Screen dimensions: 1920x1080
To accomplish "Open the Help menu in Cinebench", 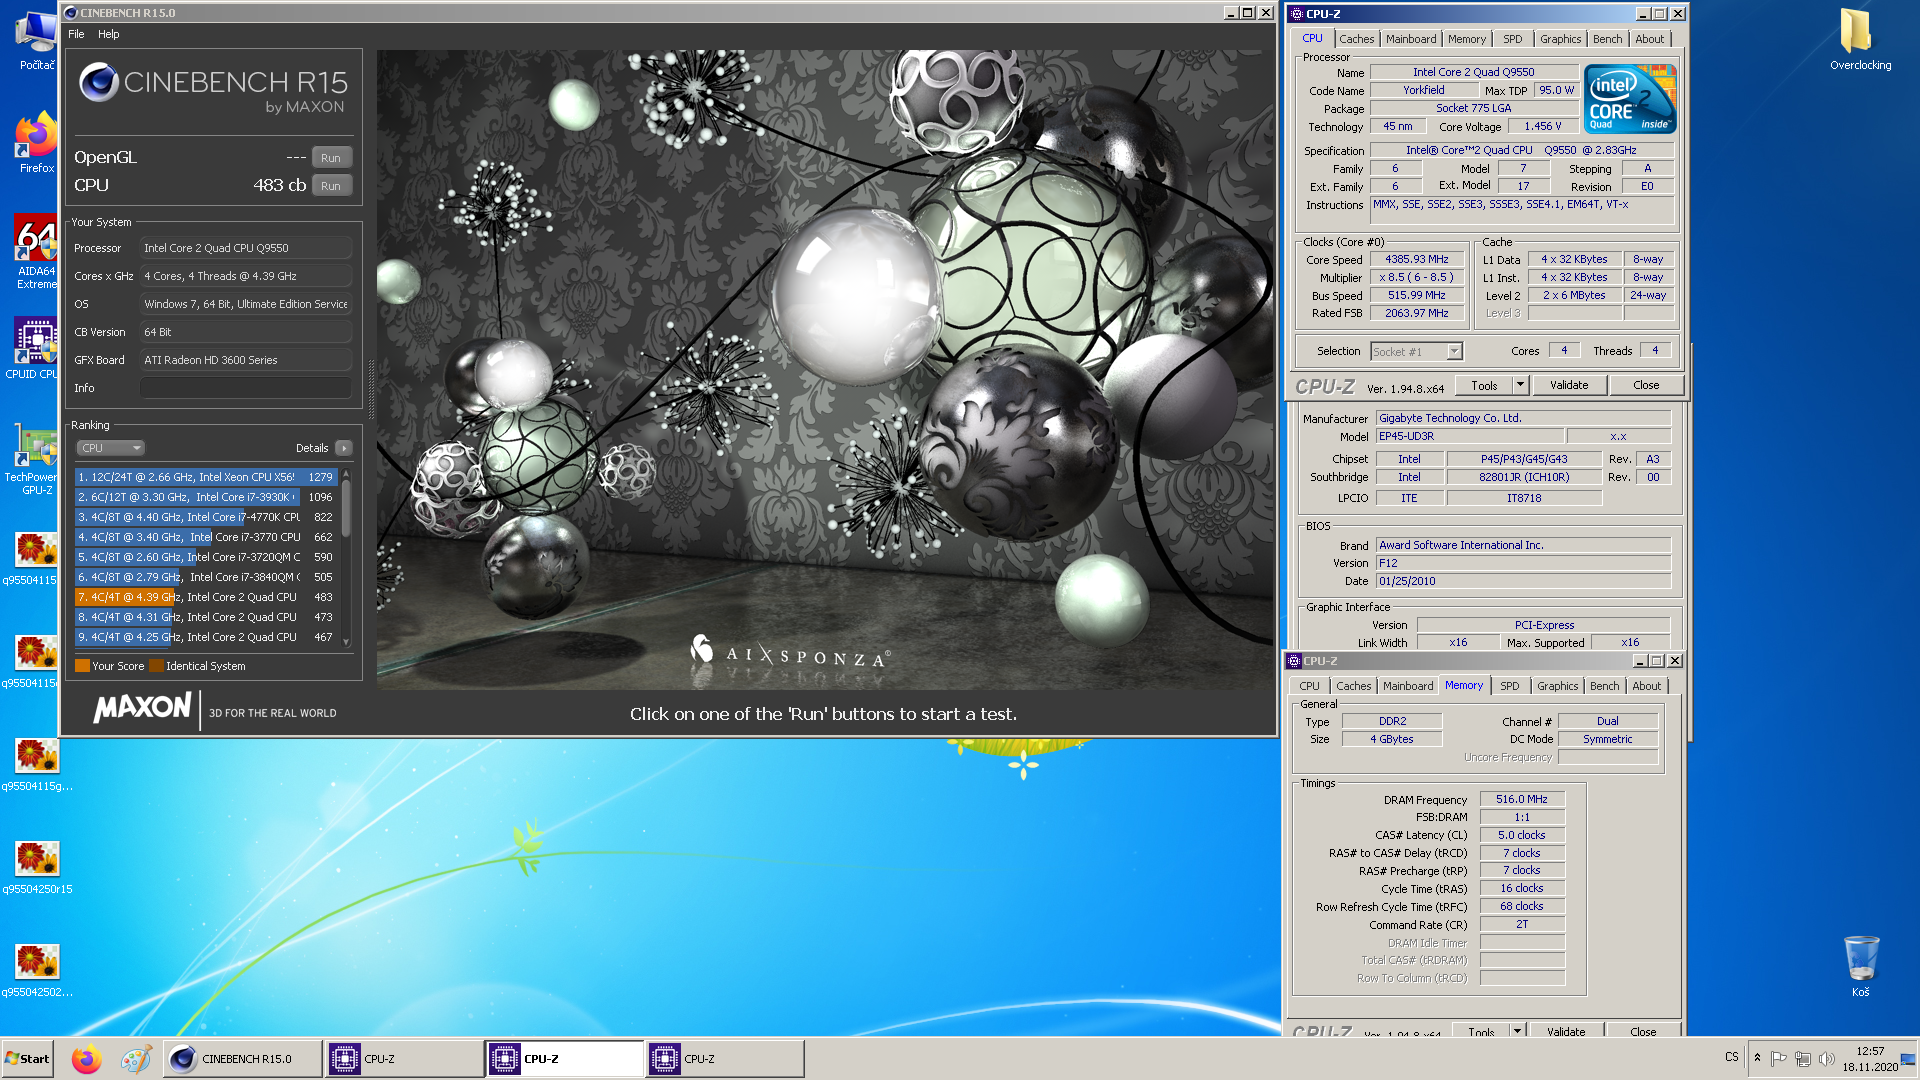I will 108,34.
